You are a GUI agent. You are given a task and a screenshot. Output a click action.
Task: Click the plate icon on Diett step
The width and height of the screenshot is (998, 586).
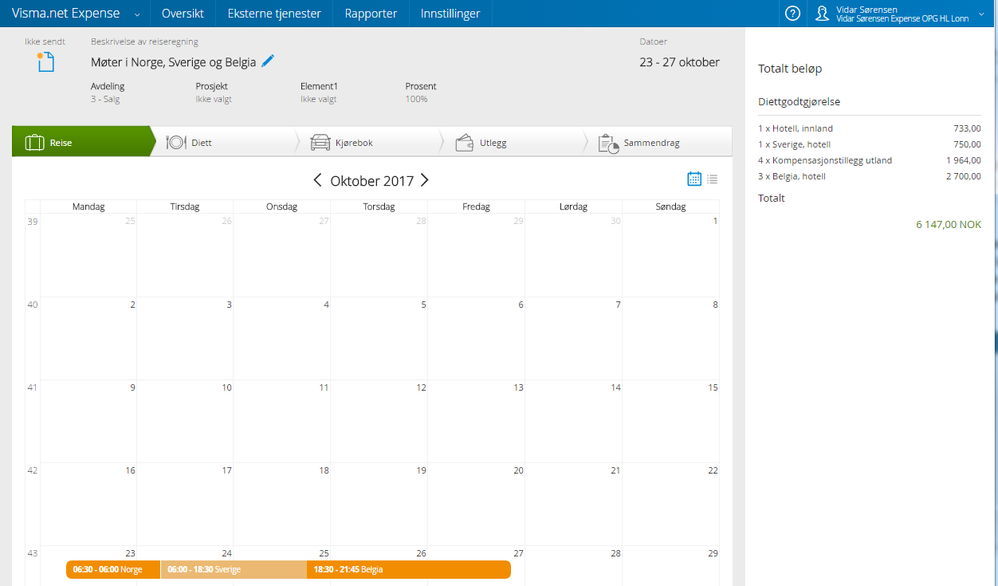point(176,143)
